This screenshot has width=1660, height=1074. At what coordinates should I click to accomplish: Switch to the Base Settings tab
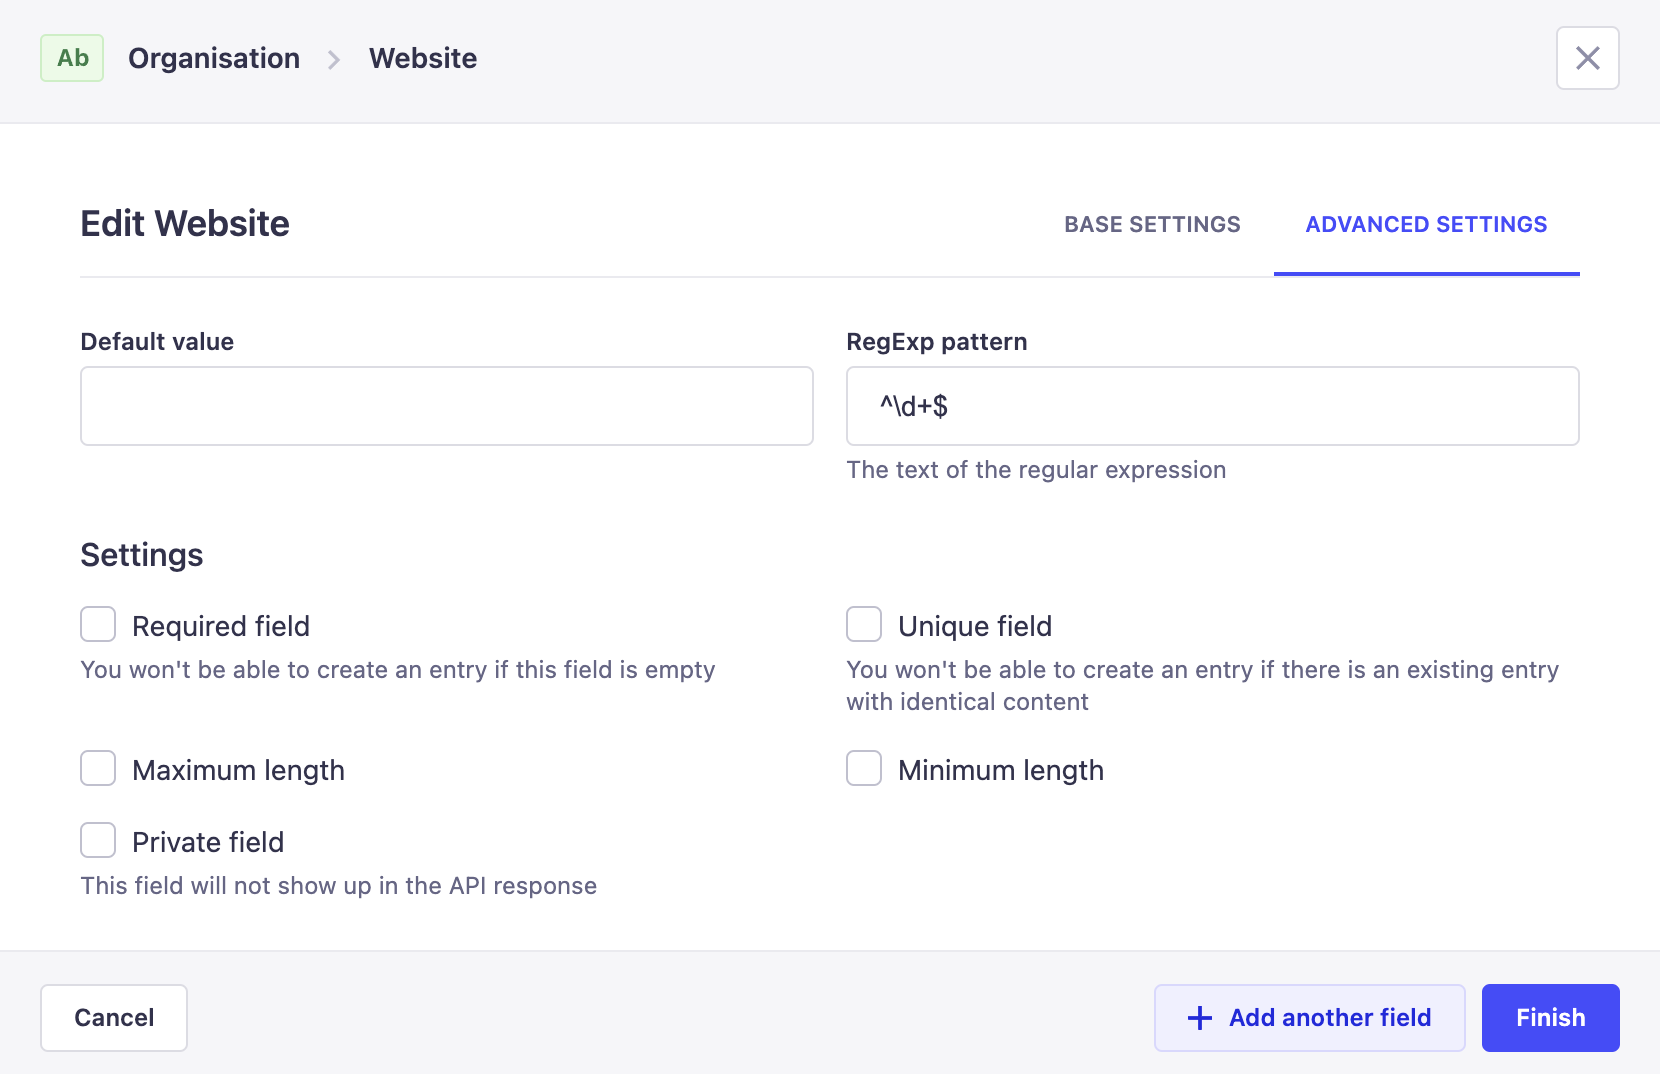[1152, 224]
